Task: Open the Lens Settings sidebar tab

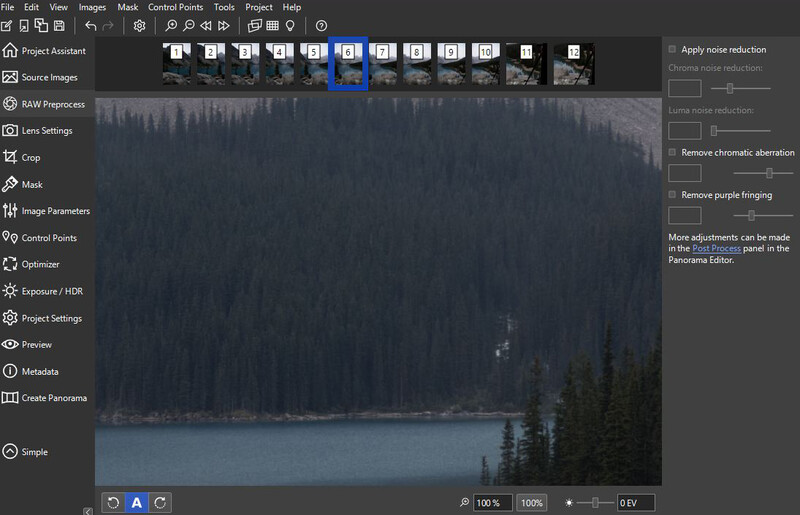Action: coord(47,131)
